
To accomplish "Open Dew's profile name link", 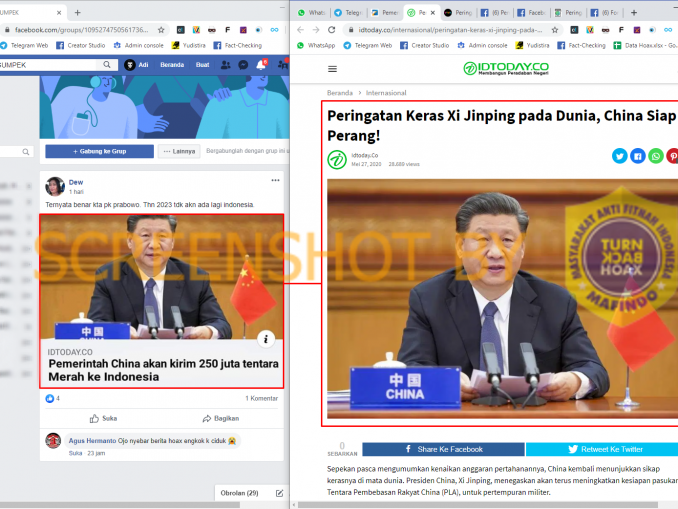I will pyautogui.click(x=76, y=182).
